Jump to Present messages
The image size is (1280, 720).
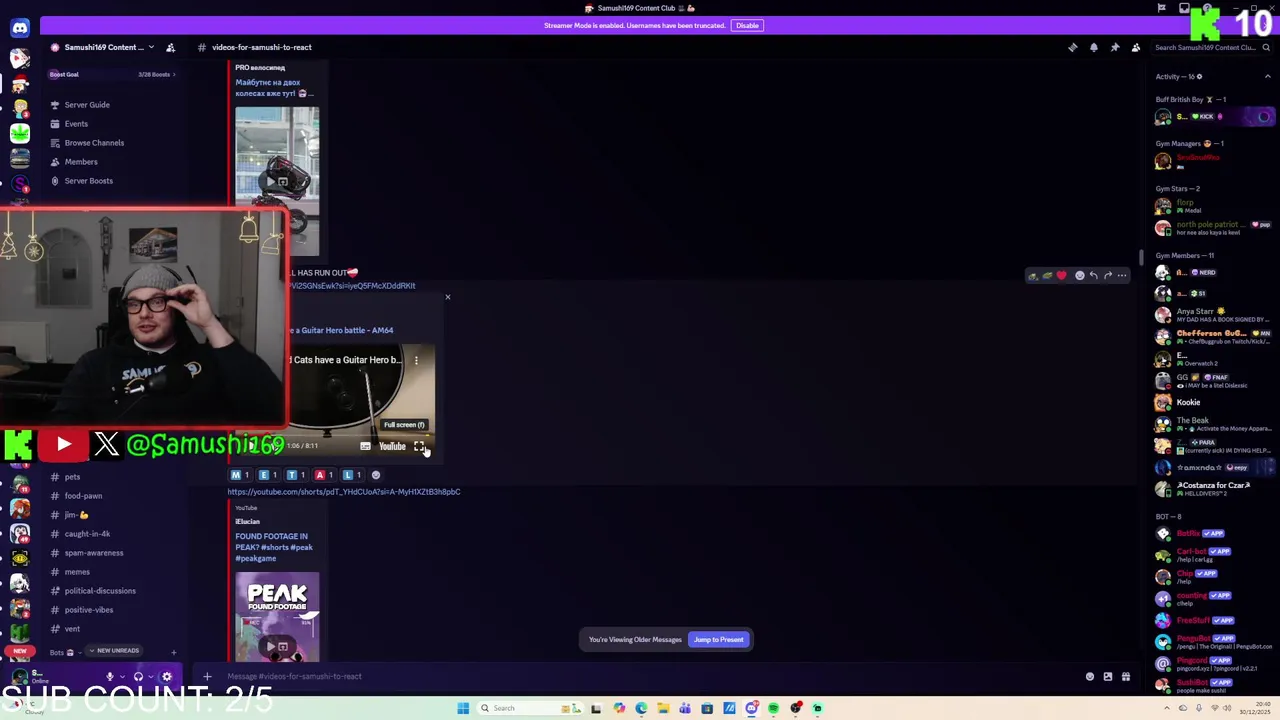click(x=719, y=640)
